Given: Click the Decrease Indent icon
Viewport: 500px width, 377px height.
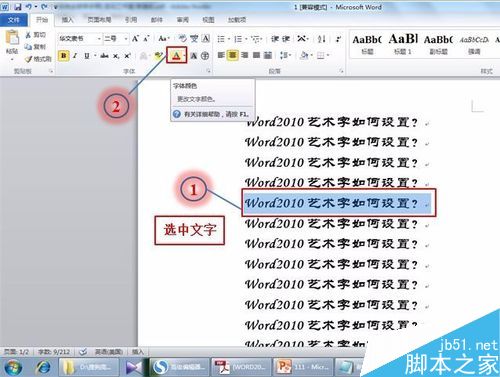Looking at the screenshot, I should click(x=275, y=39).
